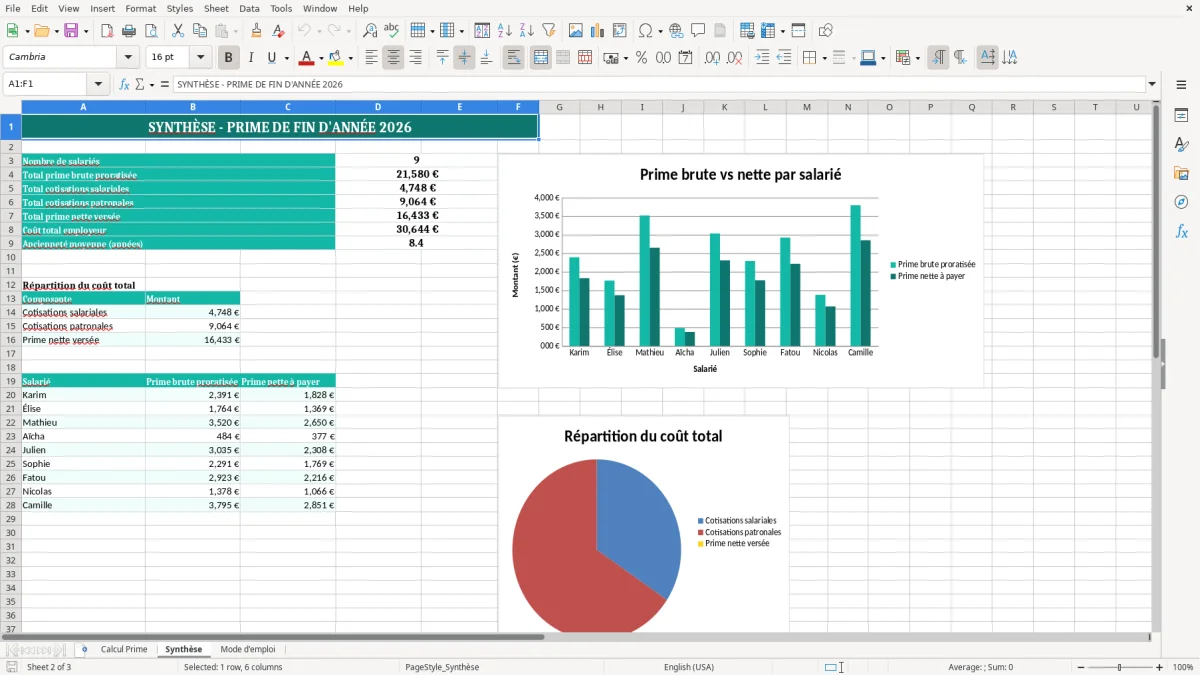Screen dimensions: 1200x675
Task: Toggle Italic formatting
Action: [250, 58]
